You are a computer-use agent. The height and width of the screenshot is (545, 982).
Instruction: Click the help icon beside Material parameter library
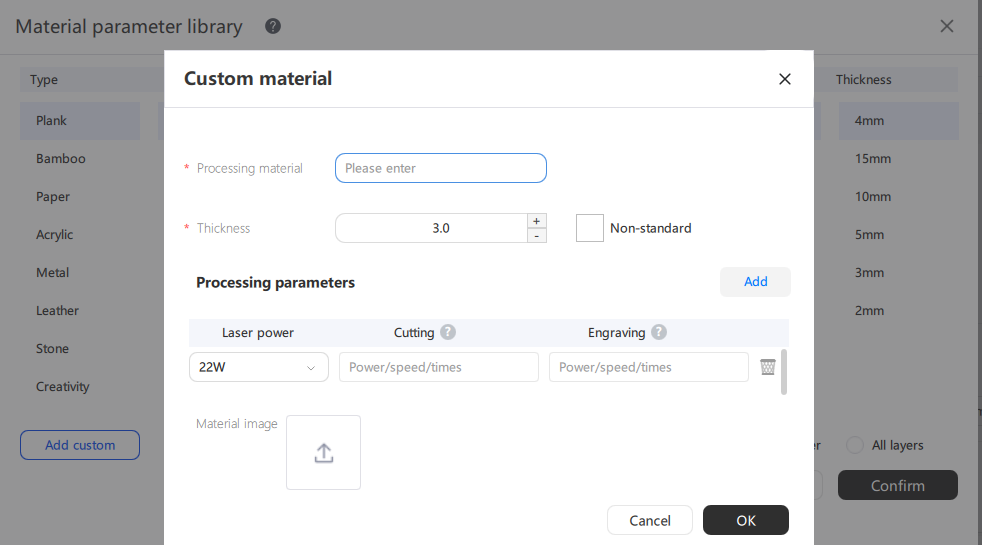pos(273,26)
